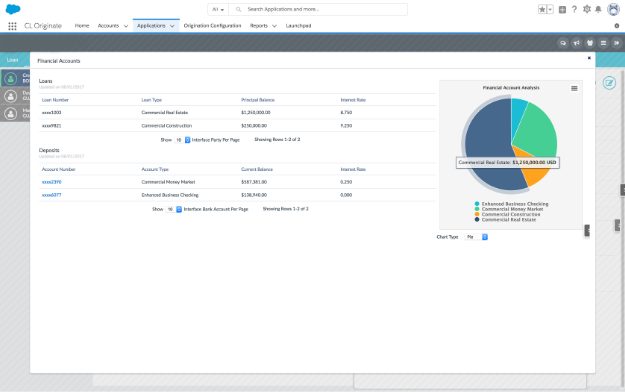
Task: Click the edit pencil circle icon
Action: point(609,83)
